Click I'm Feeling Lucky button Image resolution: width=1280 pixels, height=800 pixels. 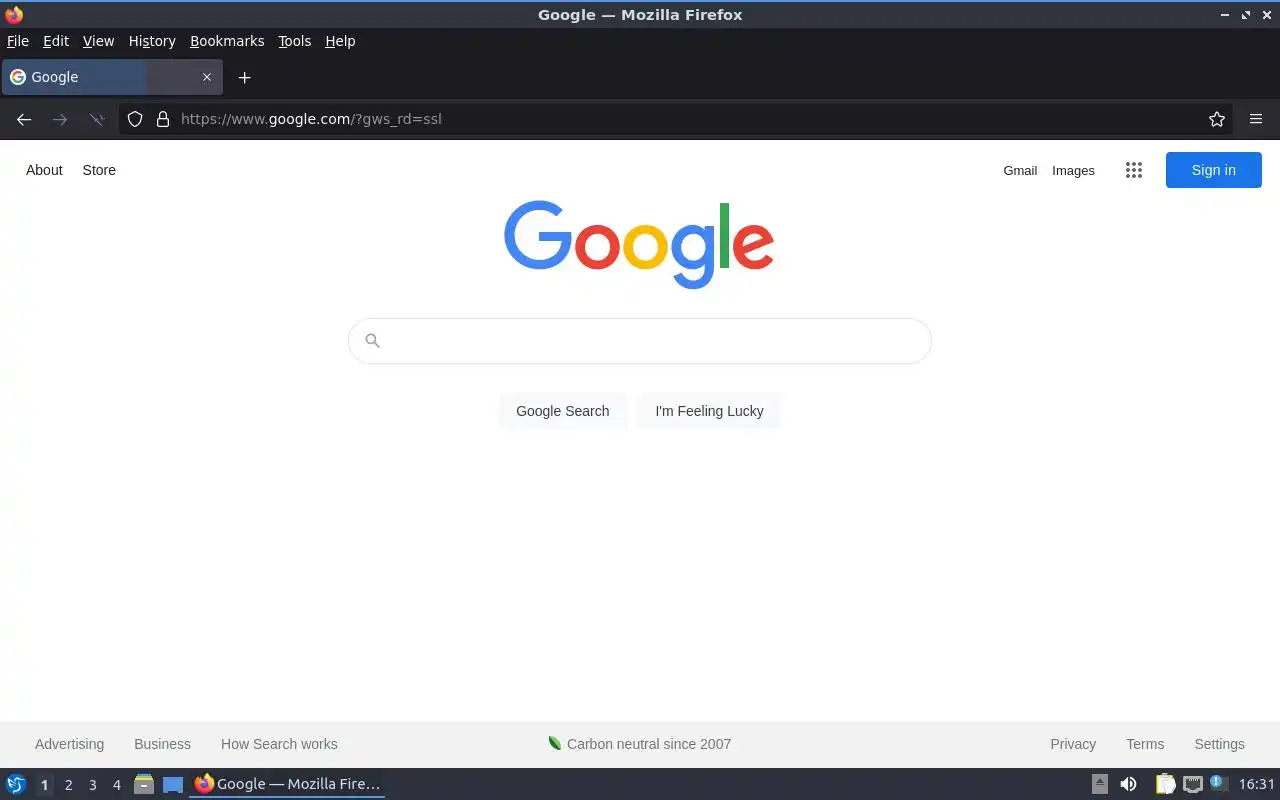pos(709,411)
